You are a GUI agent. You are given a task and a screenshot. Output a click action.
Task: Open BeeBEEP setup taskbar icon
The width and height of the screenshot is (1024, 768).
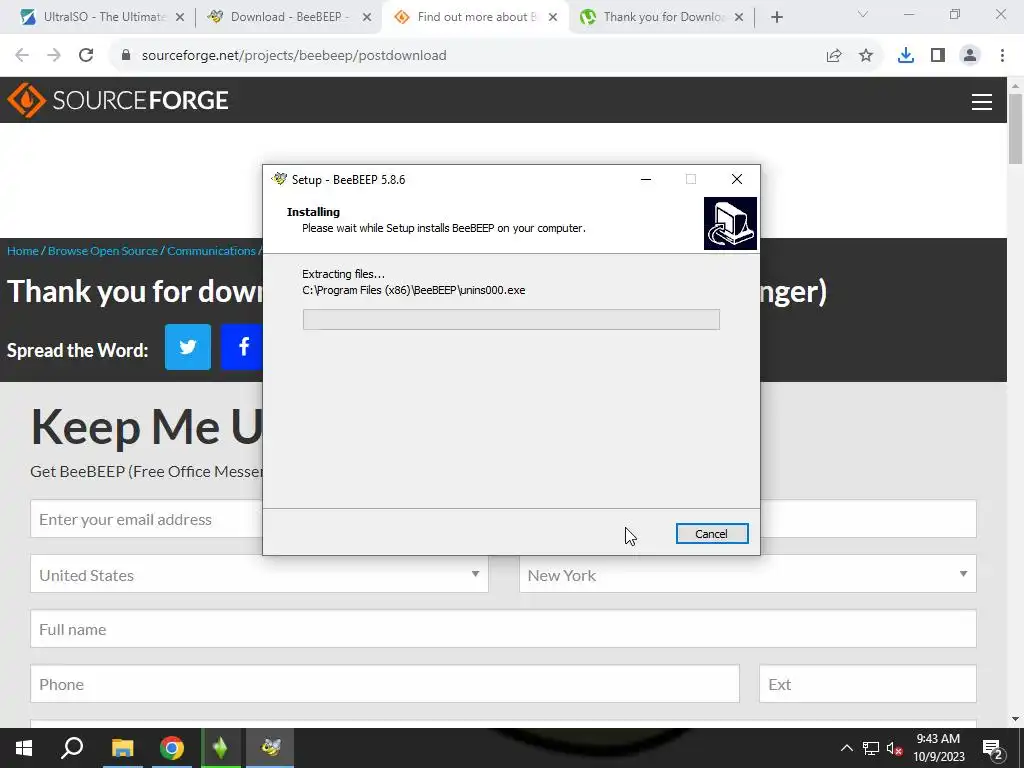pyautogui.click(x=270, y=748)
